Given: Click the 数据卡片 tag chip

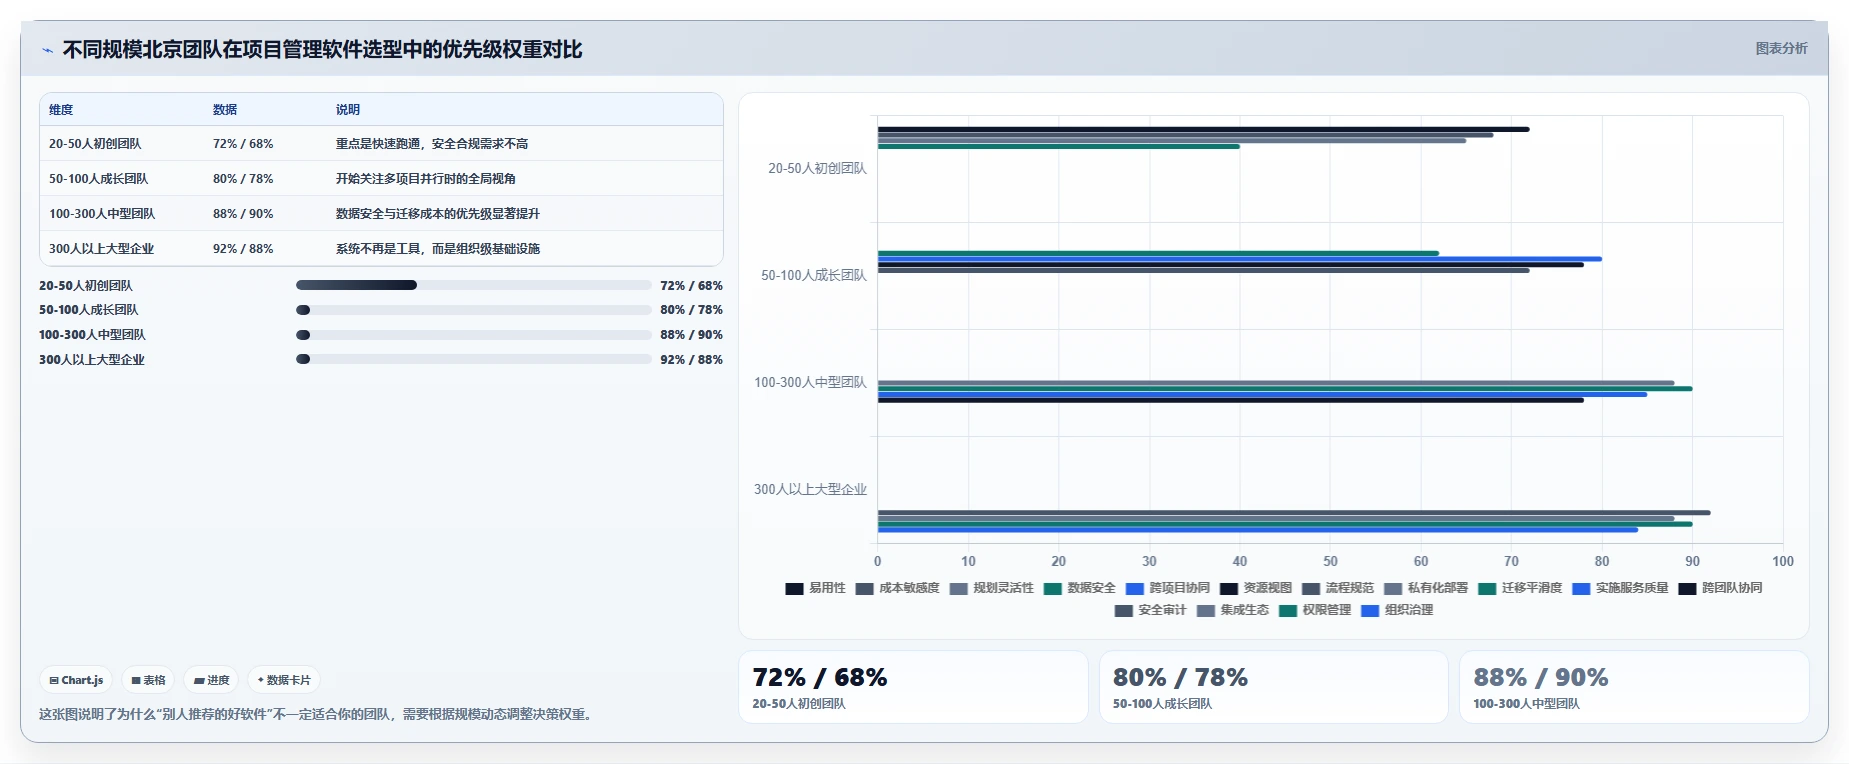Looking at the screenshot, I should [x=284, y=680].
